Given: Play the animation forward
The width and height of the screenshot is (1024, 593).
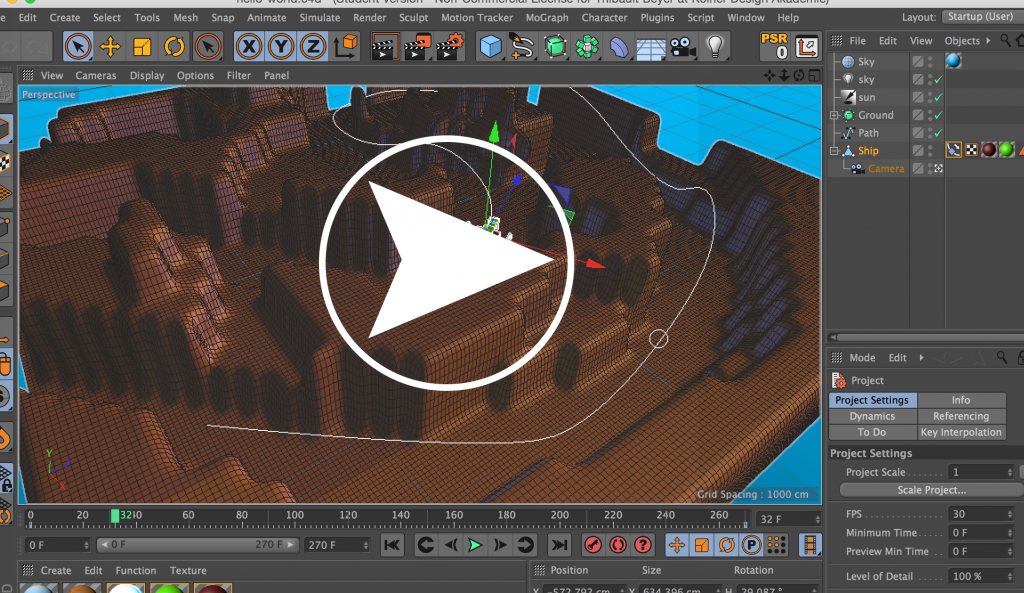Looking at the screenshot, I should coord(475,545).
